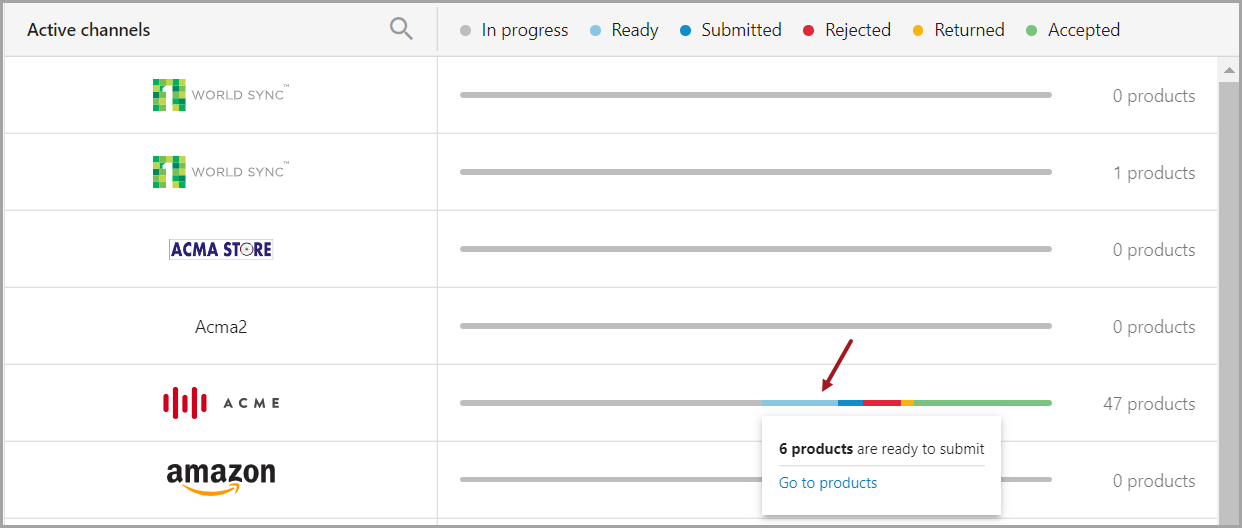This screenshot has height=528, width=1242.
Task: Click the Accepted legend label
Action: [1083, 30]
